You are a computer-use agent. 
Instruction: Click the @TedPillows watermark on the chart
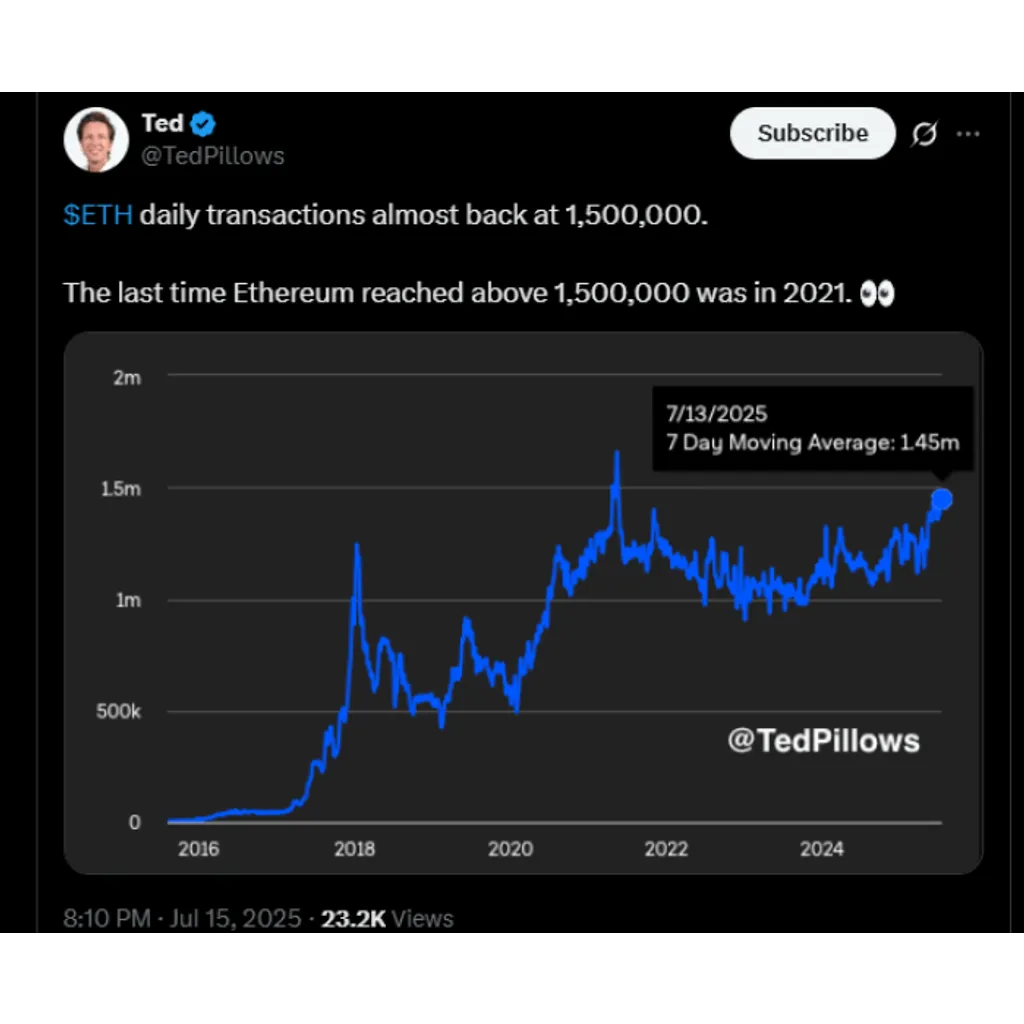[x=824, y=741]
